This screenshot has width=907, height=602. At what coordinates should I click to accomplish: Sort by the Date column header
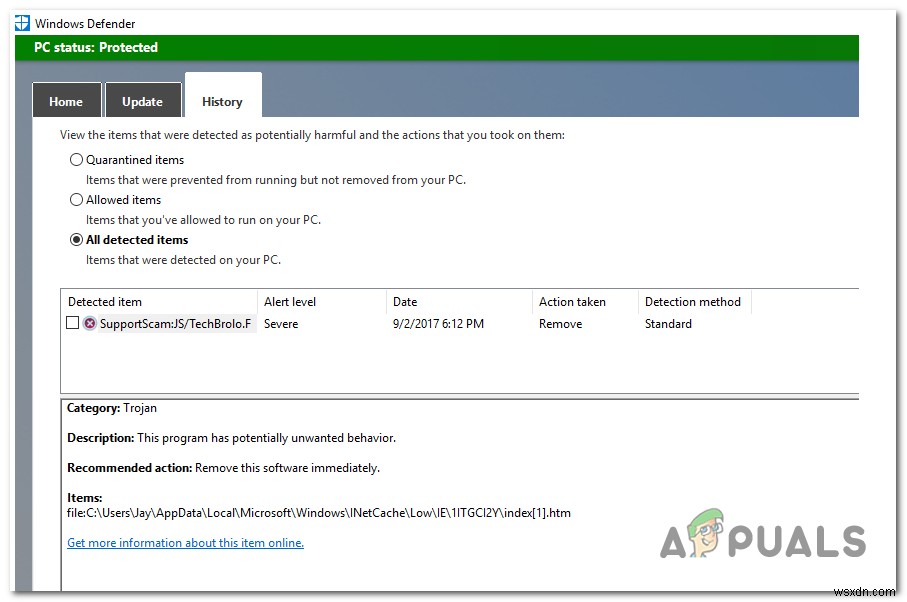tap(459, 301)
